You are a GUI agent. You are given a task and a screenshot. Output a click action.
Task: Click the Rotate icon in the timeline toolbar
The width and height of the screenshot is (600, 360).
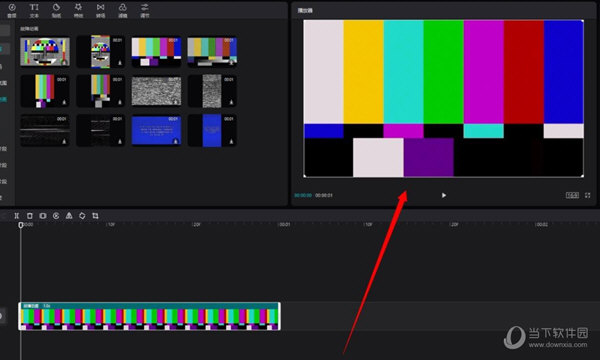(x=82, y=216)
